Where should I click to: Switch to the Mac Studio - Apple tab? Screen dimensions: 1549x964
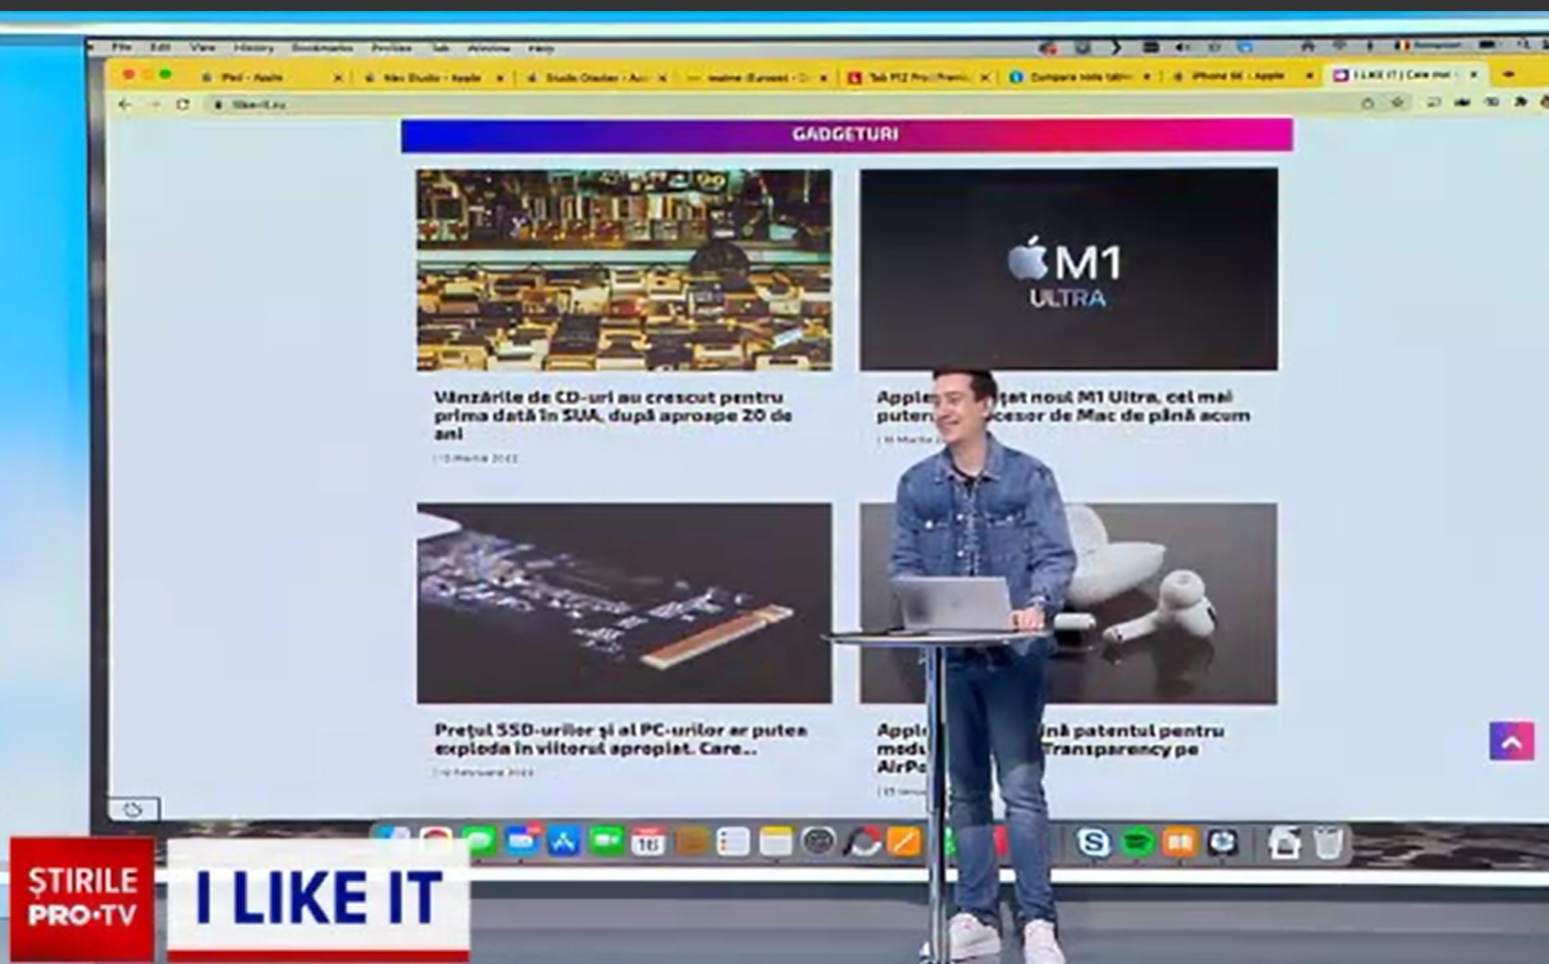(432, 77)
